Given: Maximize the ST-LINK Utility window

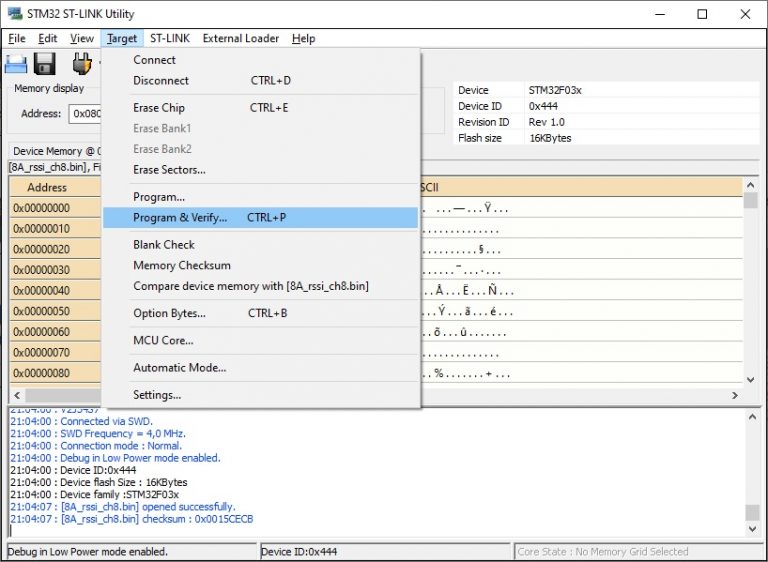Looking at the screenshot, I should 702,14.
